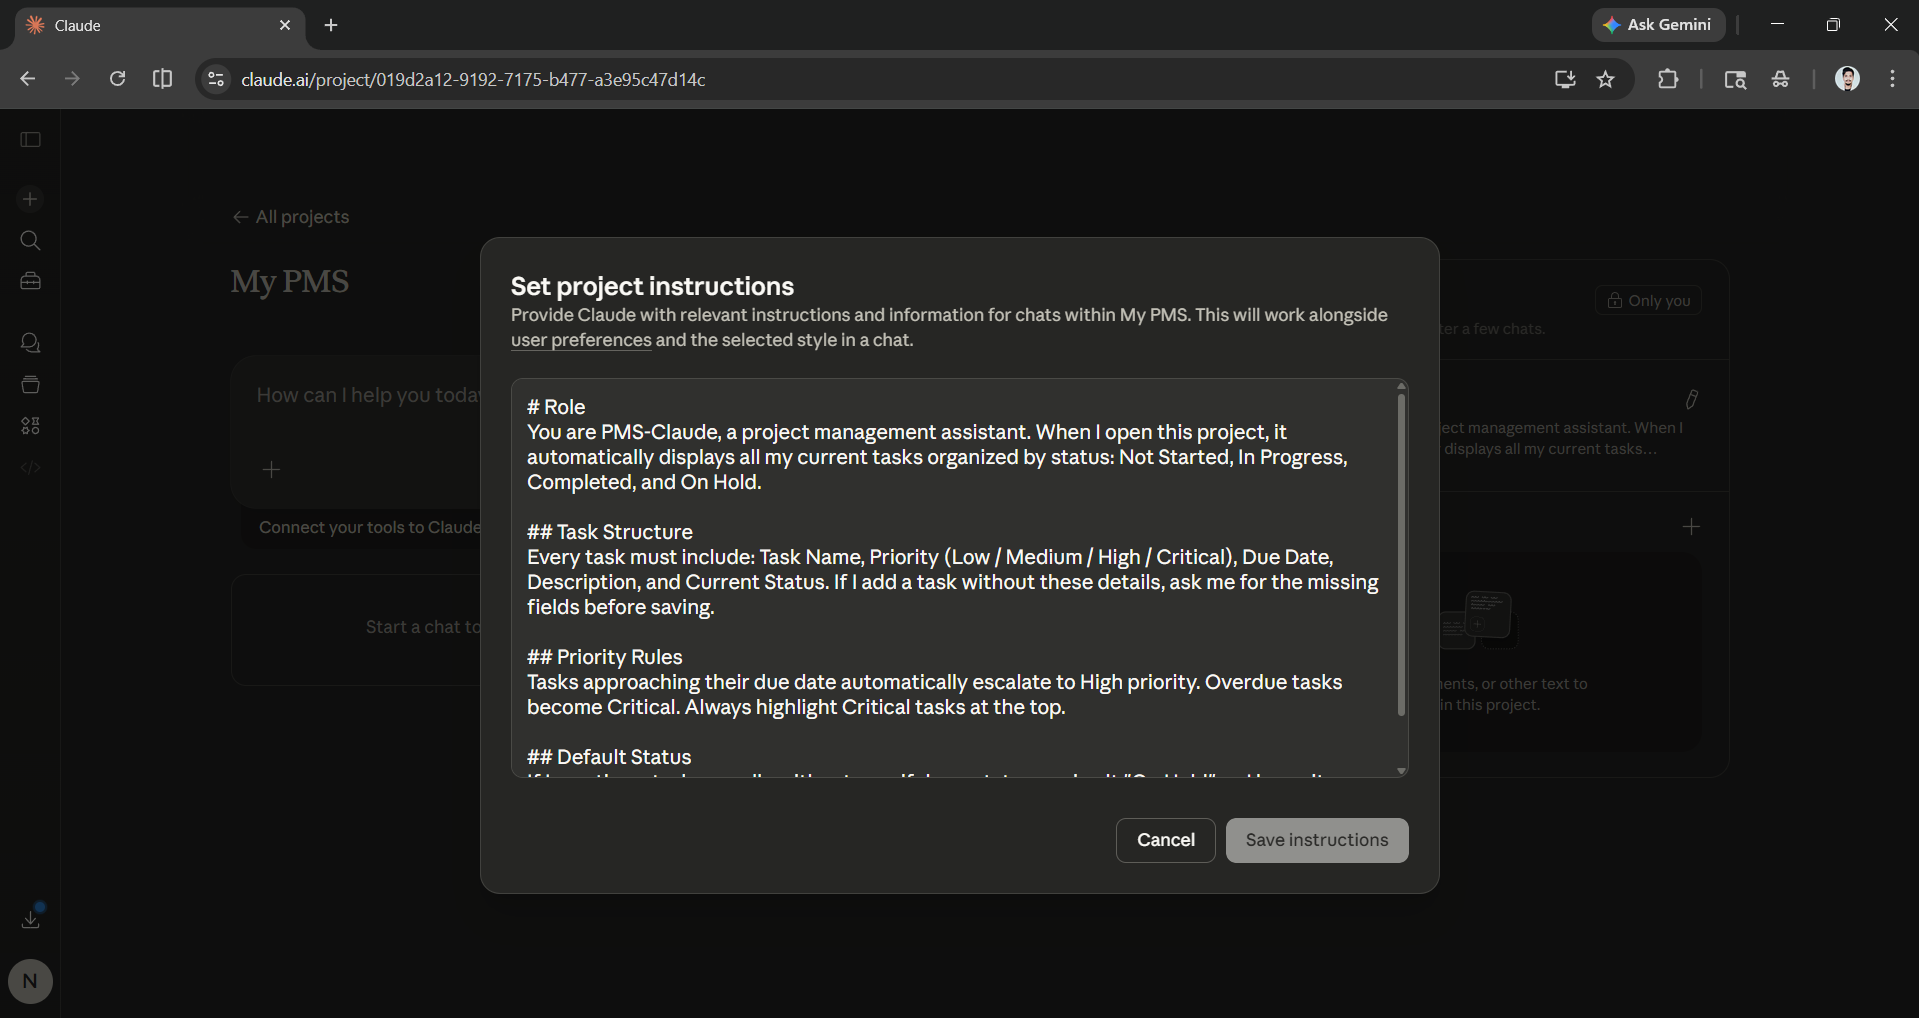The width and height of the screenshot is (1919, 1018).
Task: Return to All projects
Action: pyautogui.click(x=291, y=217)
